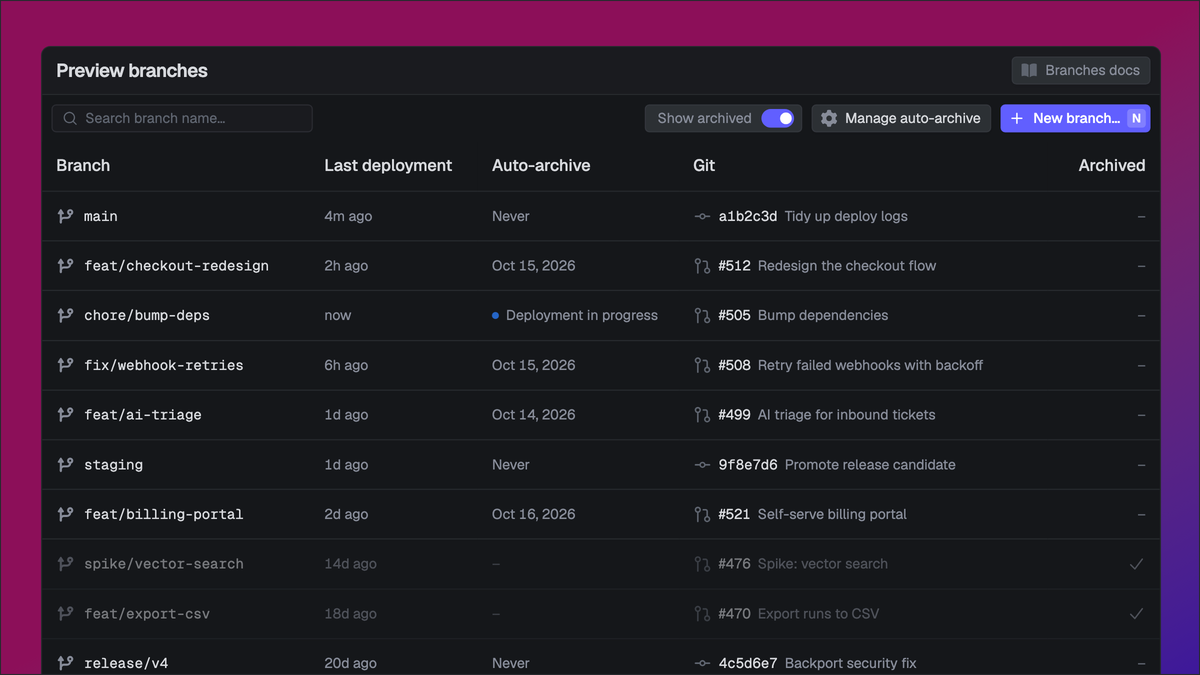The image size is (1200, 675).
Task: Click archived checkmark for spike/vector-search
Action: (1136, 564)
